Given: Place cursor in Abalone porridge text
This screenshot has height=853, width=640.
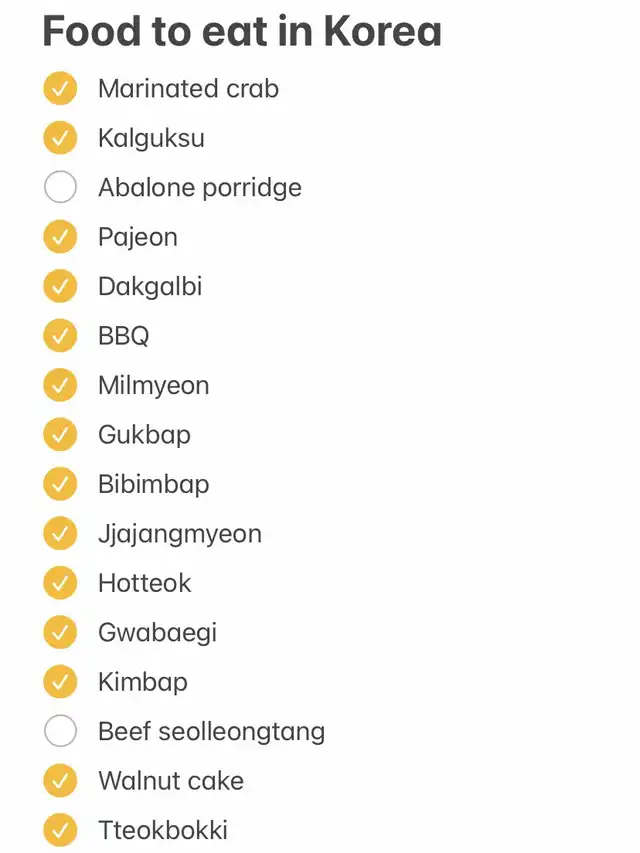Looking at the screenshot, I should [200, 188].
